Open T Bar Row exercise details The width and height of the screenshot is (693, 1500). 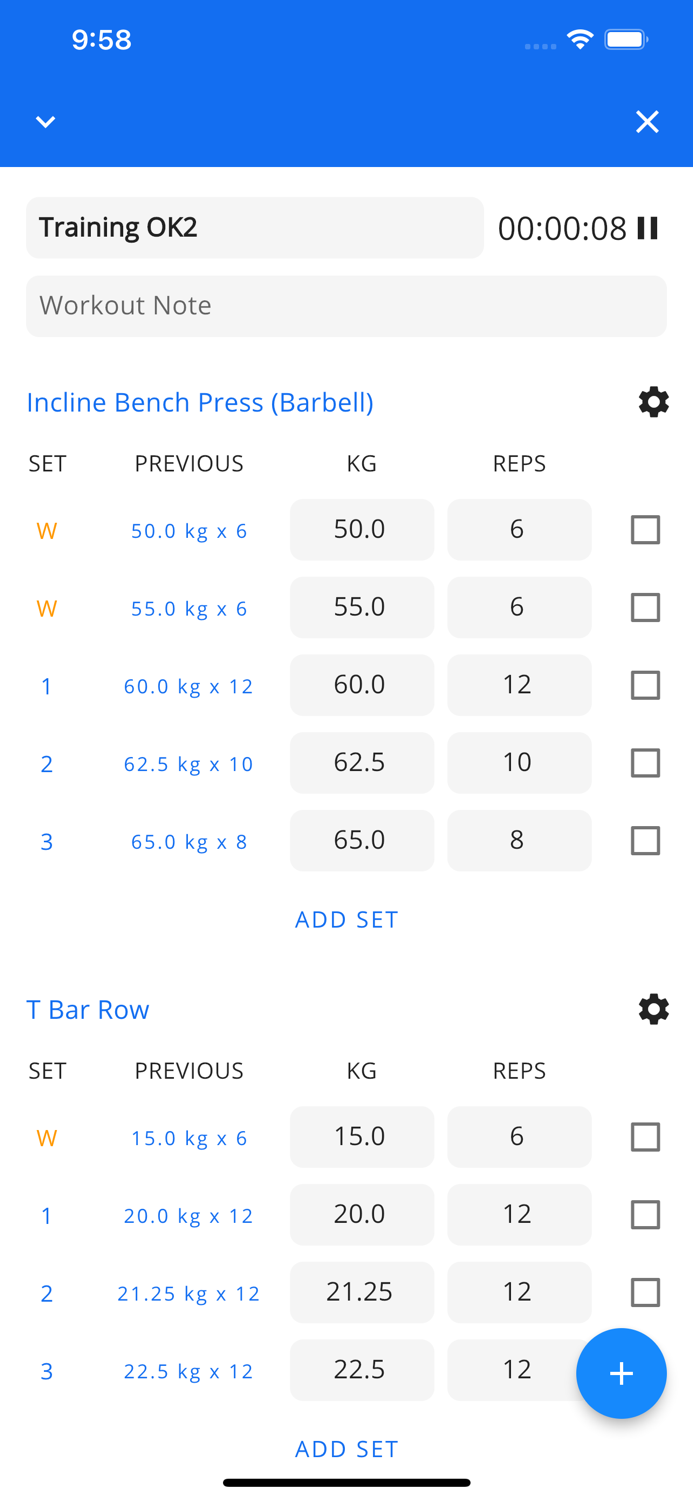tap(88, 1009)
